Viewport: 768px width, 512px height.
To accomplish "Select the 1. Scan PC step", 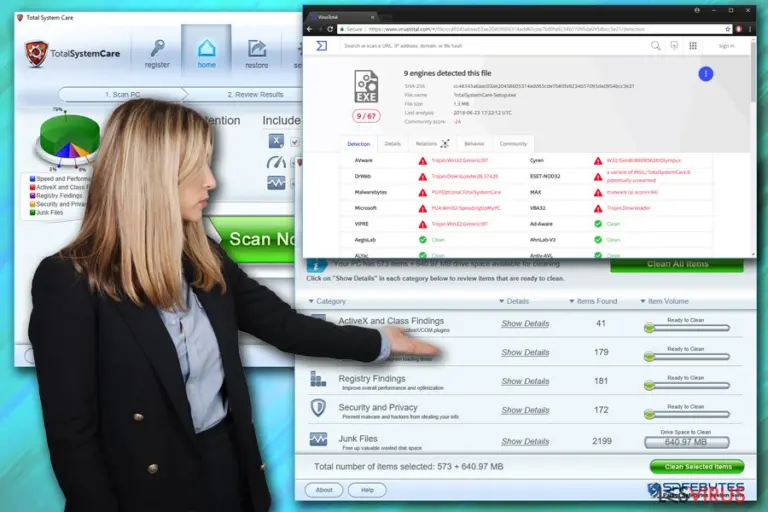I will (x=122, y=94).
